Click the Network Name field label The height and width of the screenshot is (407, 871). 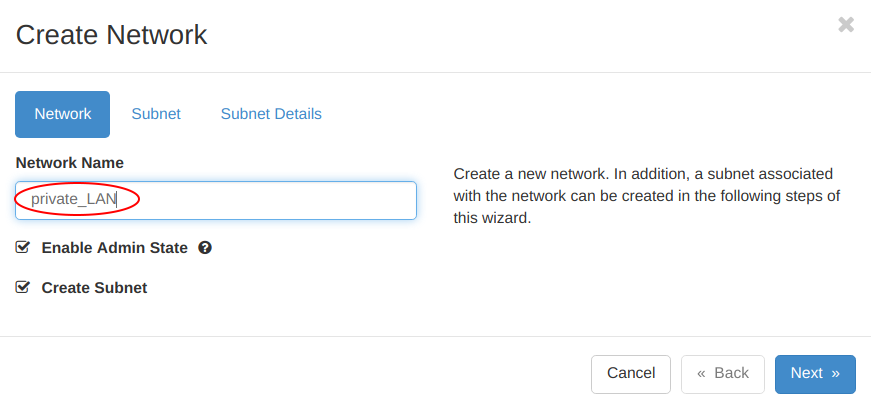[x=70, y=163]
